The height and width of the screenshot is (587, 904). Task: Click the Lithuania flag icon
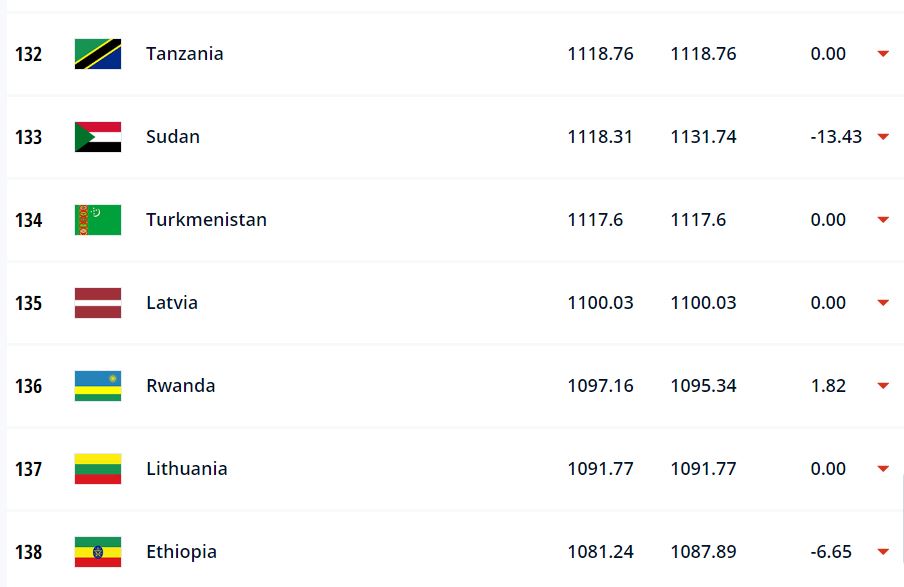98,469
